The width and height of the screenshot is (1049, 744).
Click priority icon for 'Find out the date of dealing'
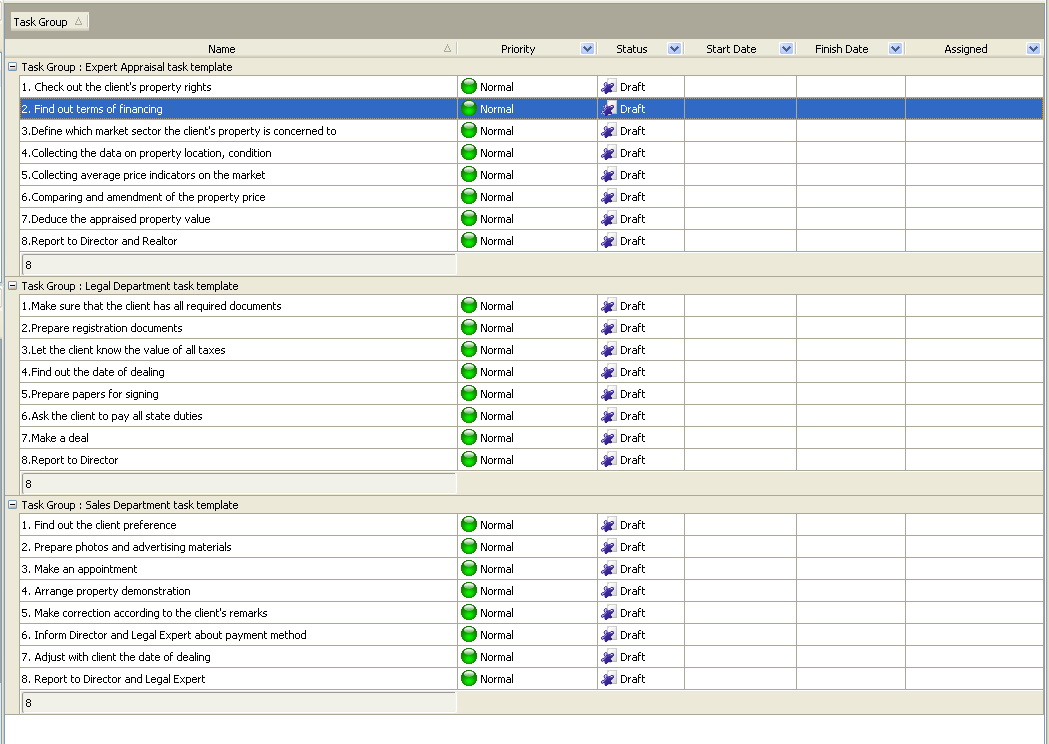[469, 372]
